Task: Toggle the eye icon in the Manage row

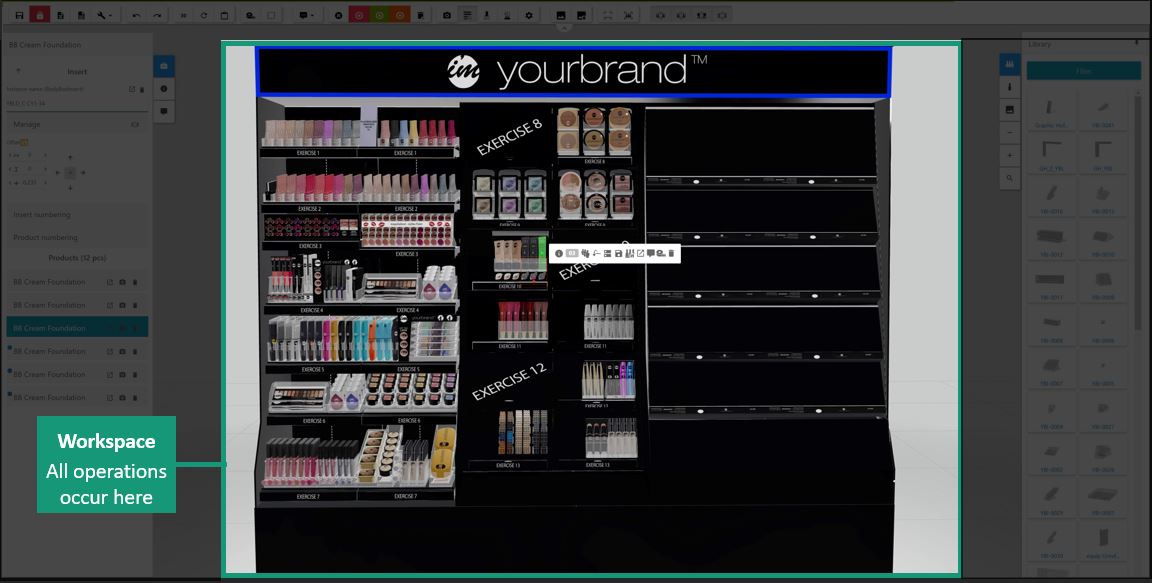Action: (135, 125)
